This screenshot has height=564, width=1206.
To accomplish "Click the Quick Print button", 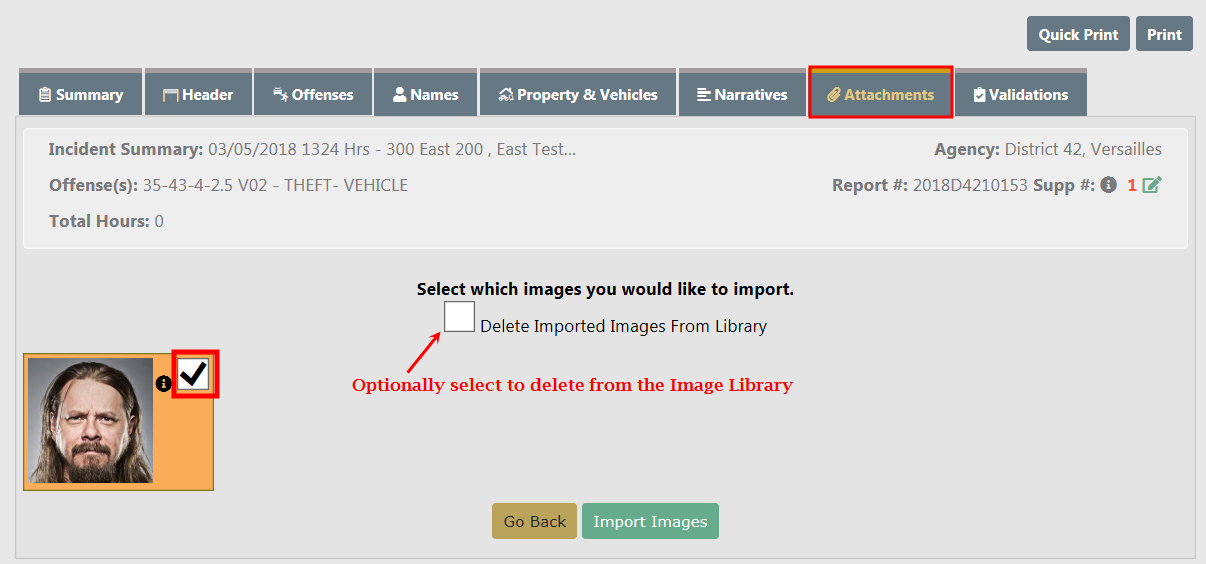I will pos(1077,34).
